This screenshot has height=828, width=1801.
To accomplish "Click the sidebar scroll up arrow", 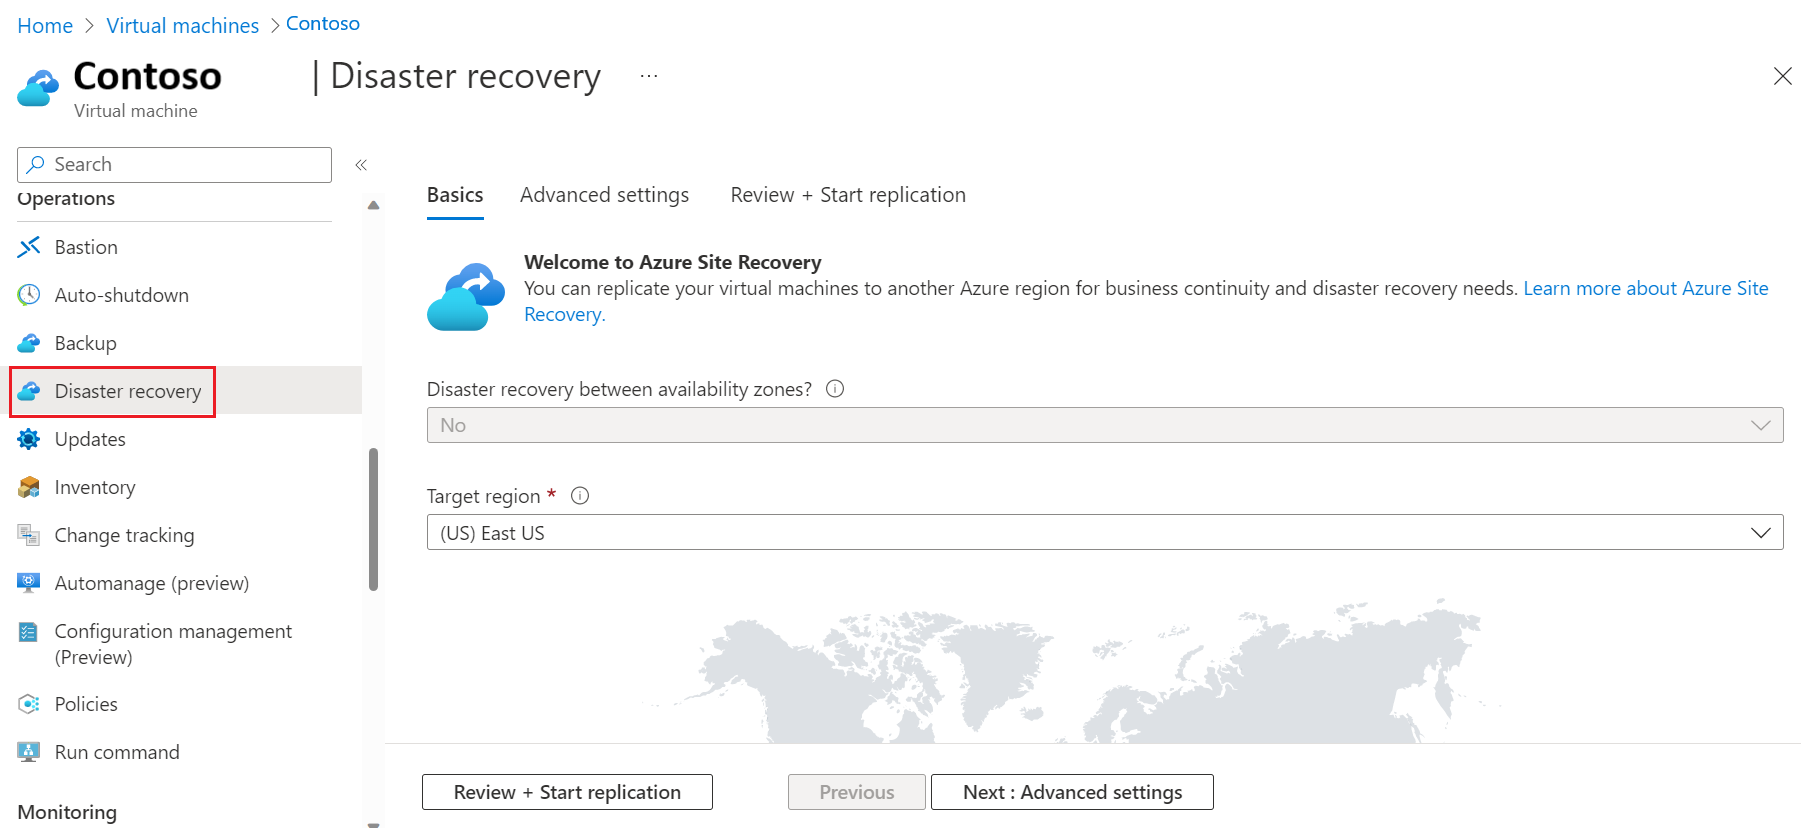I will point(373,205).
